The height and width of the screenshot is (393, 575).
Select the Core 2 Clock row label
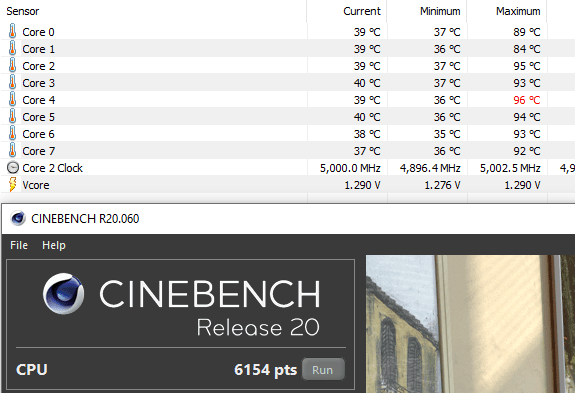[x=52, y=168]
